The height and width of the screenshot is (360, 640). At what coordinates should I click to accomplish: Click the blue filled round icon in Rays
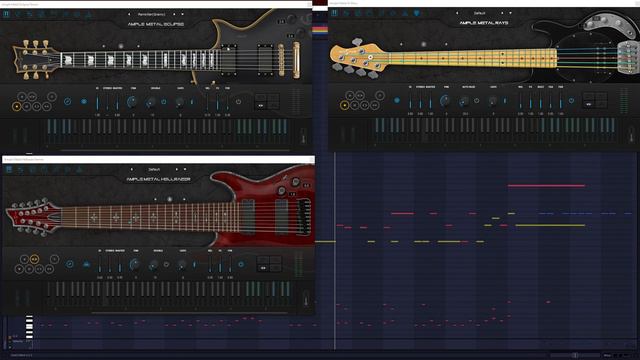397,100
